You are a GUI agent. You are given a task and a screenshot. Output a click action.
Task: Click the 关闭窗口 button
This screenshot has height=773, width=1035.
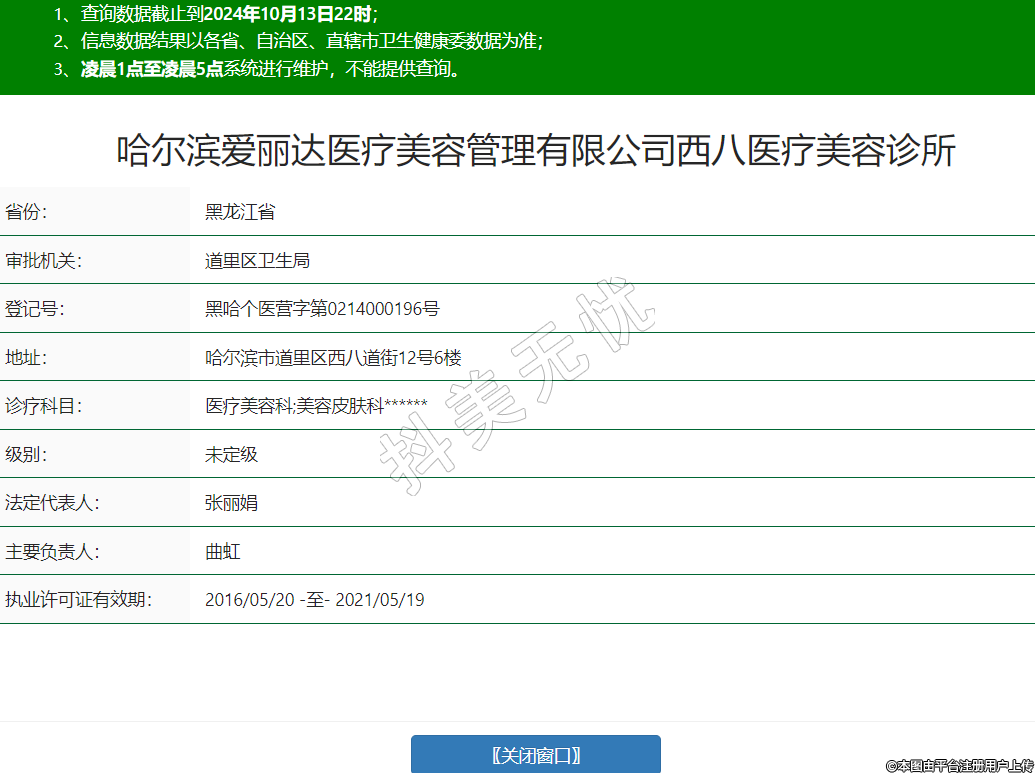pos(535,754)
